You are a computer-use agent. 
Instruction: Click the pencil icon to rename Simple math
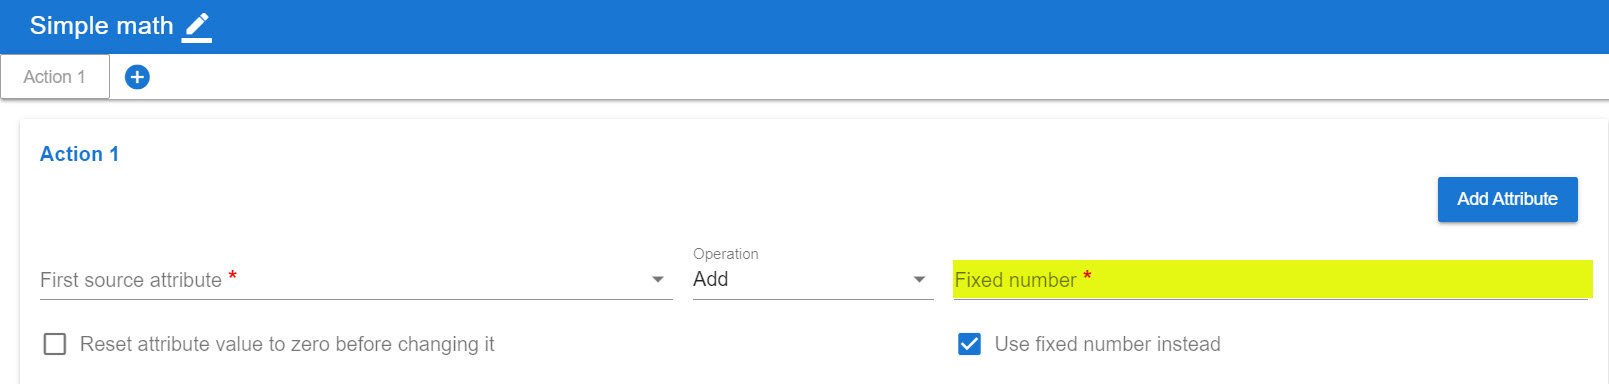[x=197, y=27]
